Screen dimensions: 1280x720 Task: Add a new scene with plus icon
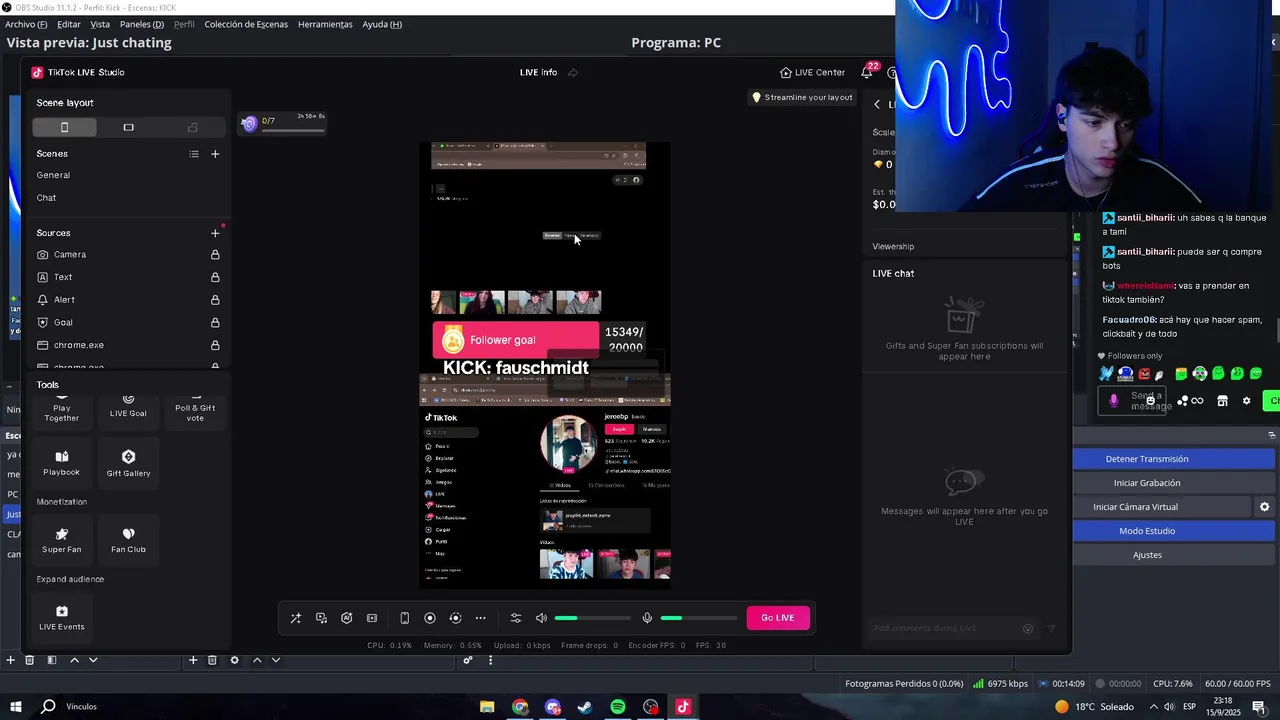pos(215,154)
